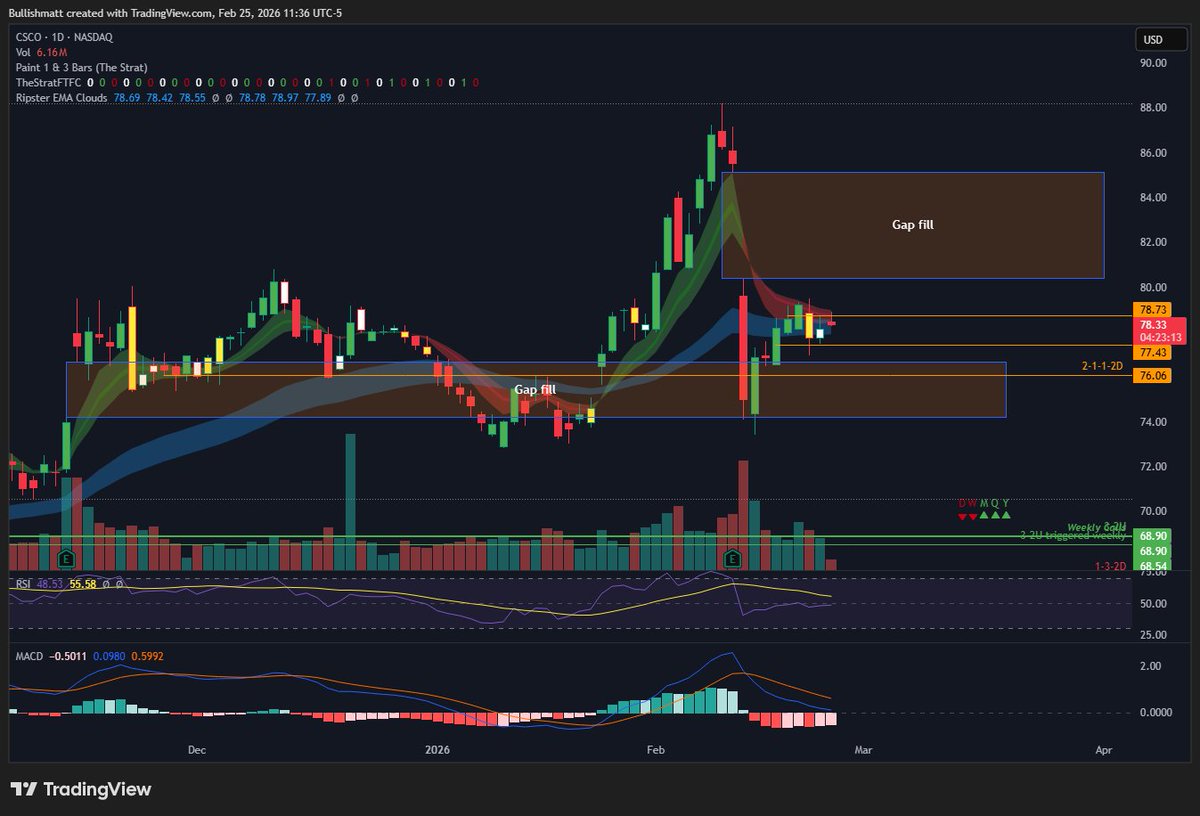Viewport: 1200px width, 816px height.
Task: Click the red 1-3-2D label
Action: click(x=1109, y=566)
